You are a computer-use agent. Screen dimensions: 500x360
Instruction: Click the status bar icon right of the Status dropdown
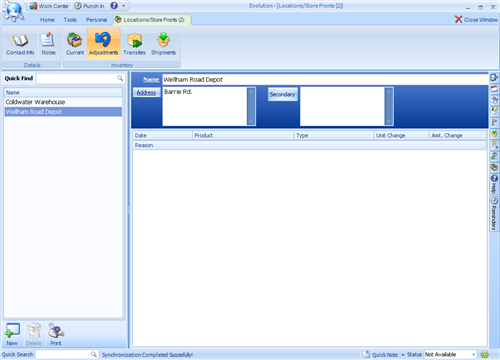pyautogui.click(x=485, y=354)
